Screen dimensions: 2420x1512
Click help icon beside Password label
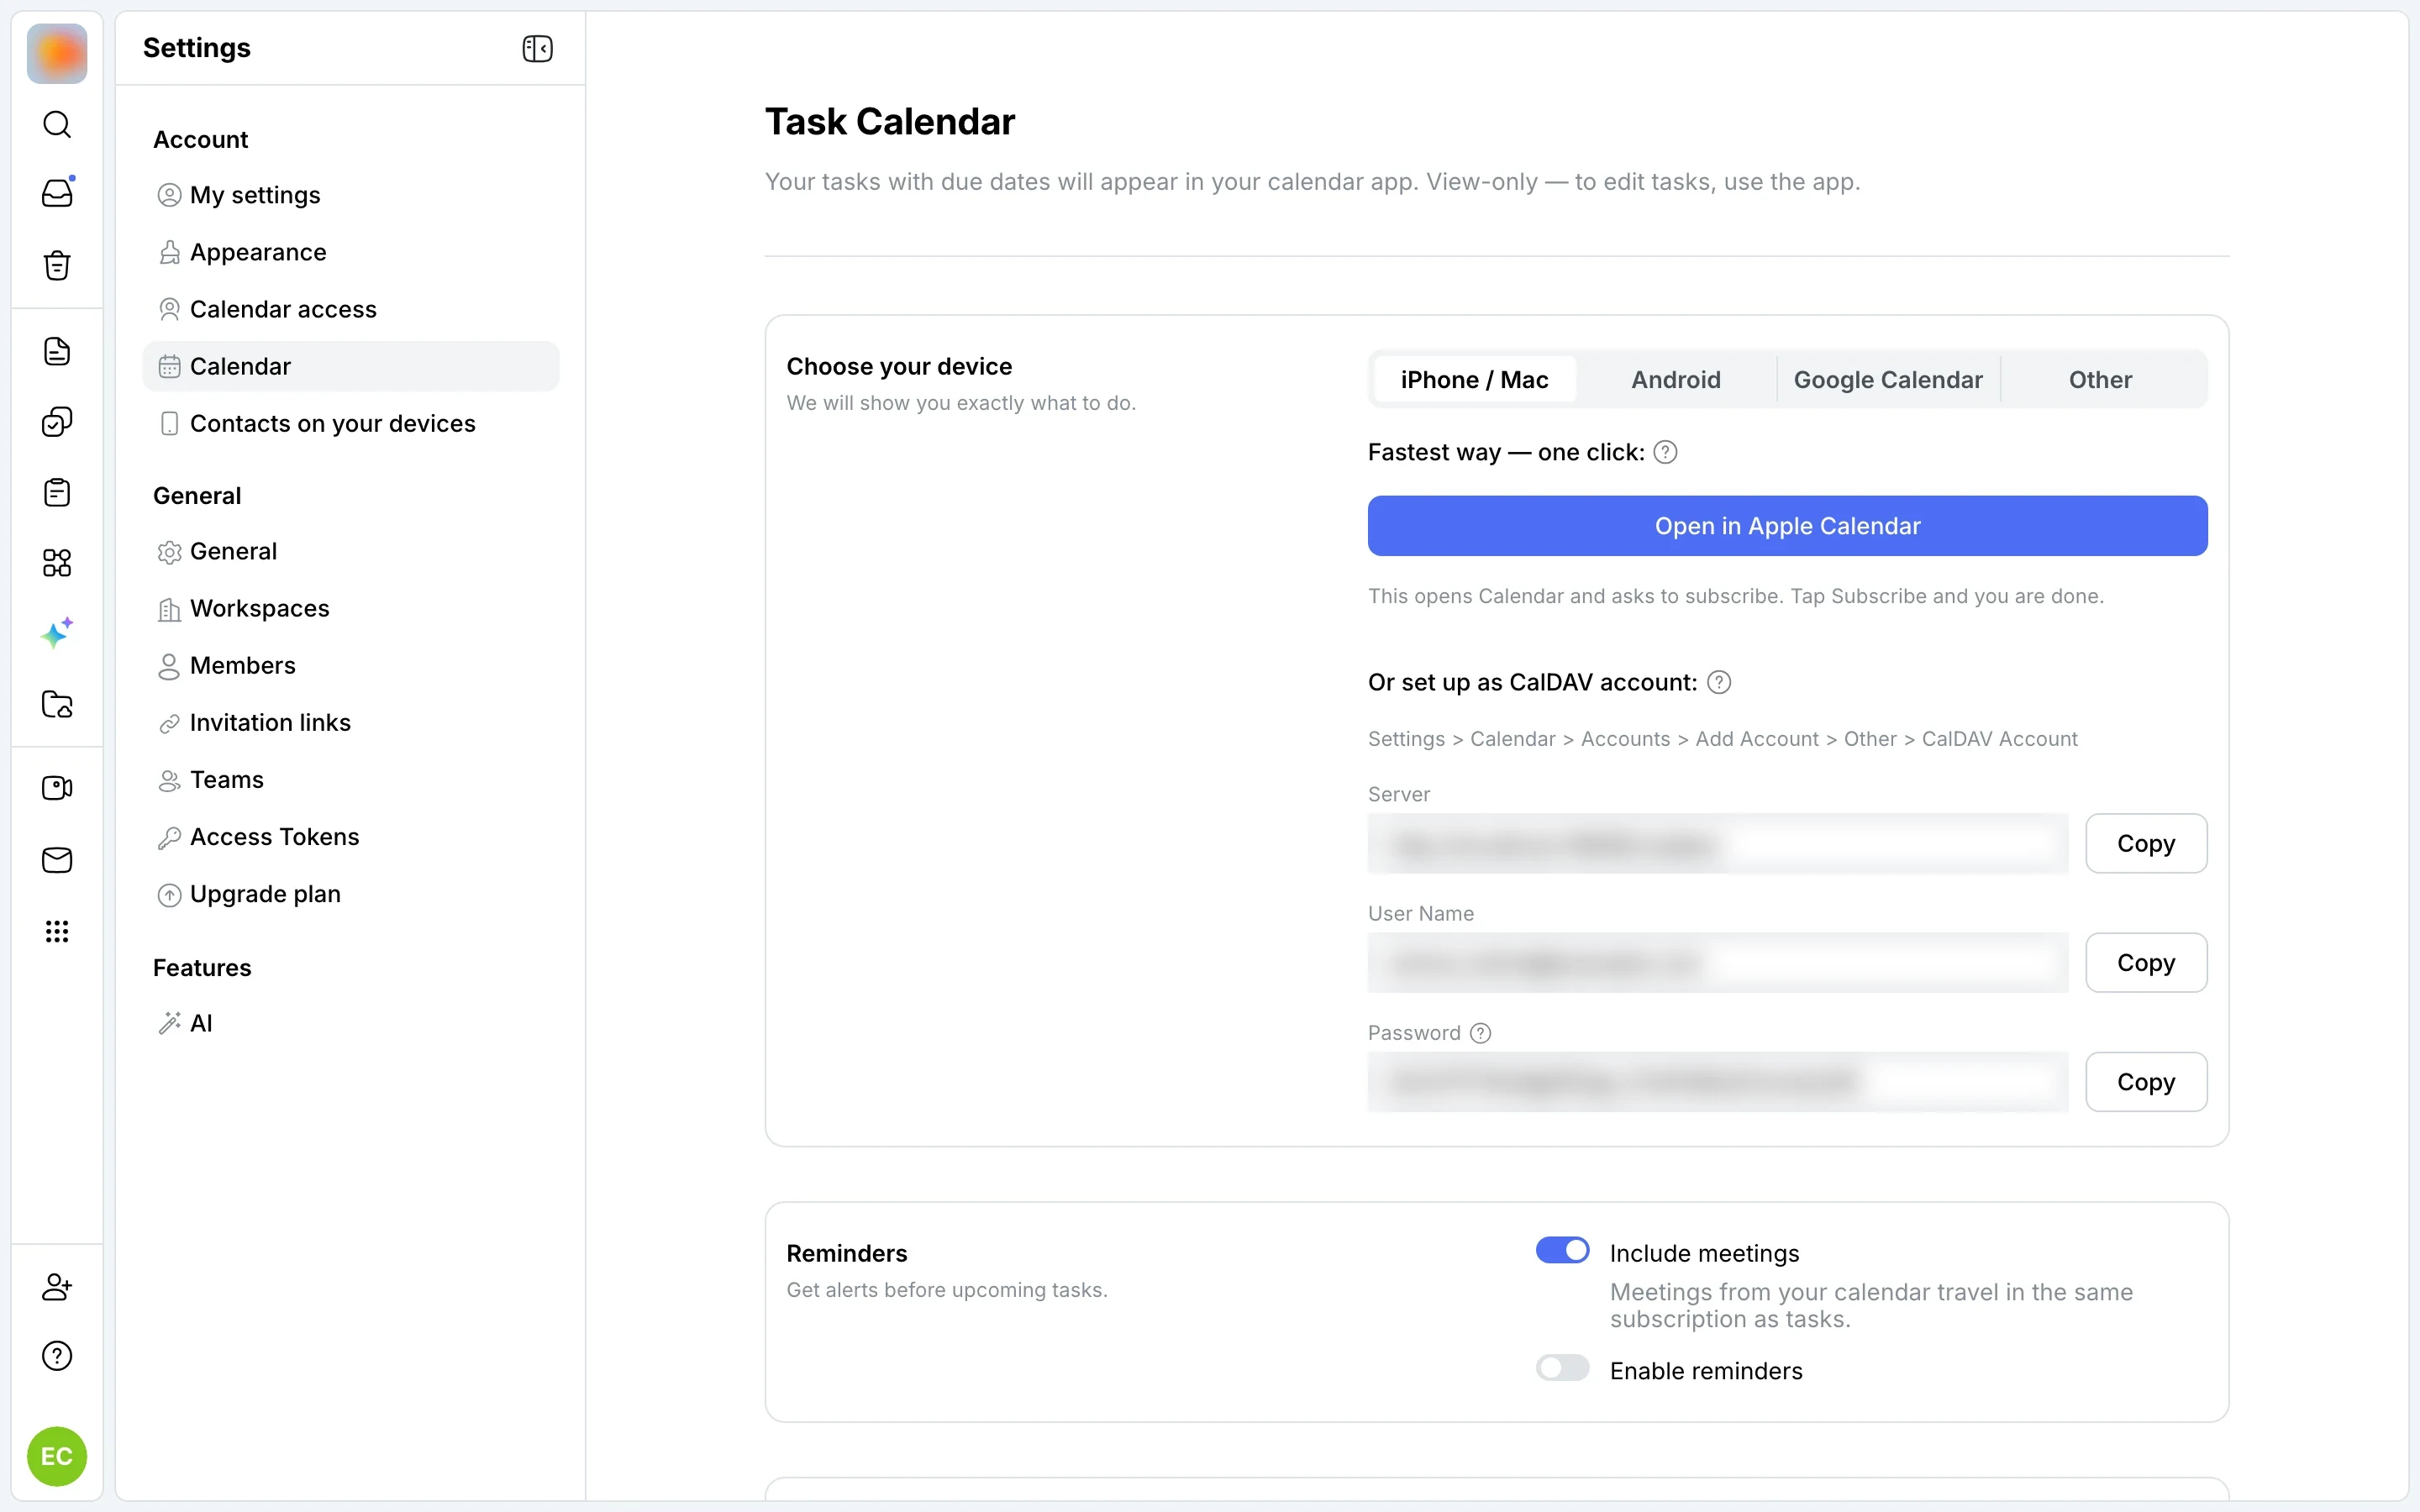[1481, 1033]
